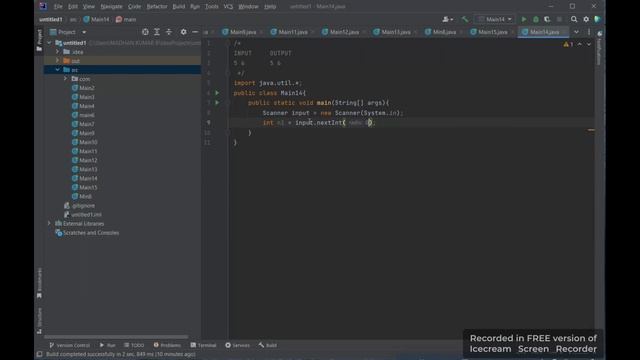Expand External Libraries node
The width and height of the screenshot is (640, 360).
(x=49, y=224)
